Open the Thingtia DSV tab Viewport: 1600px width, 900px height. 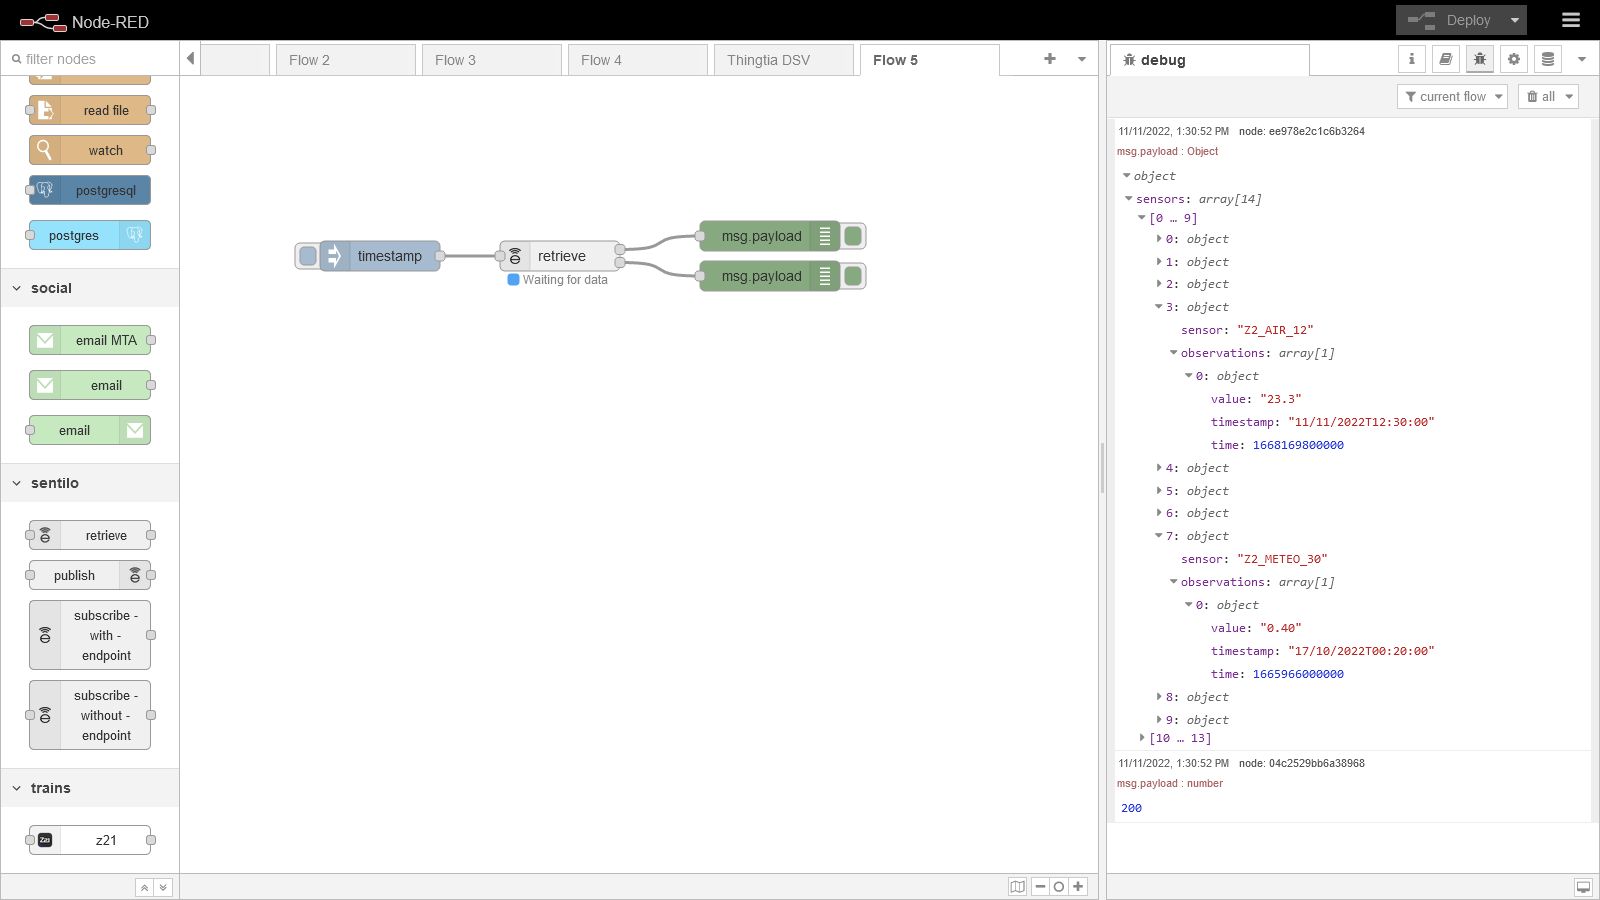click(783, 60)
